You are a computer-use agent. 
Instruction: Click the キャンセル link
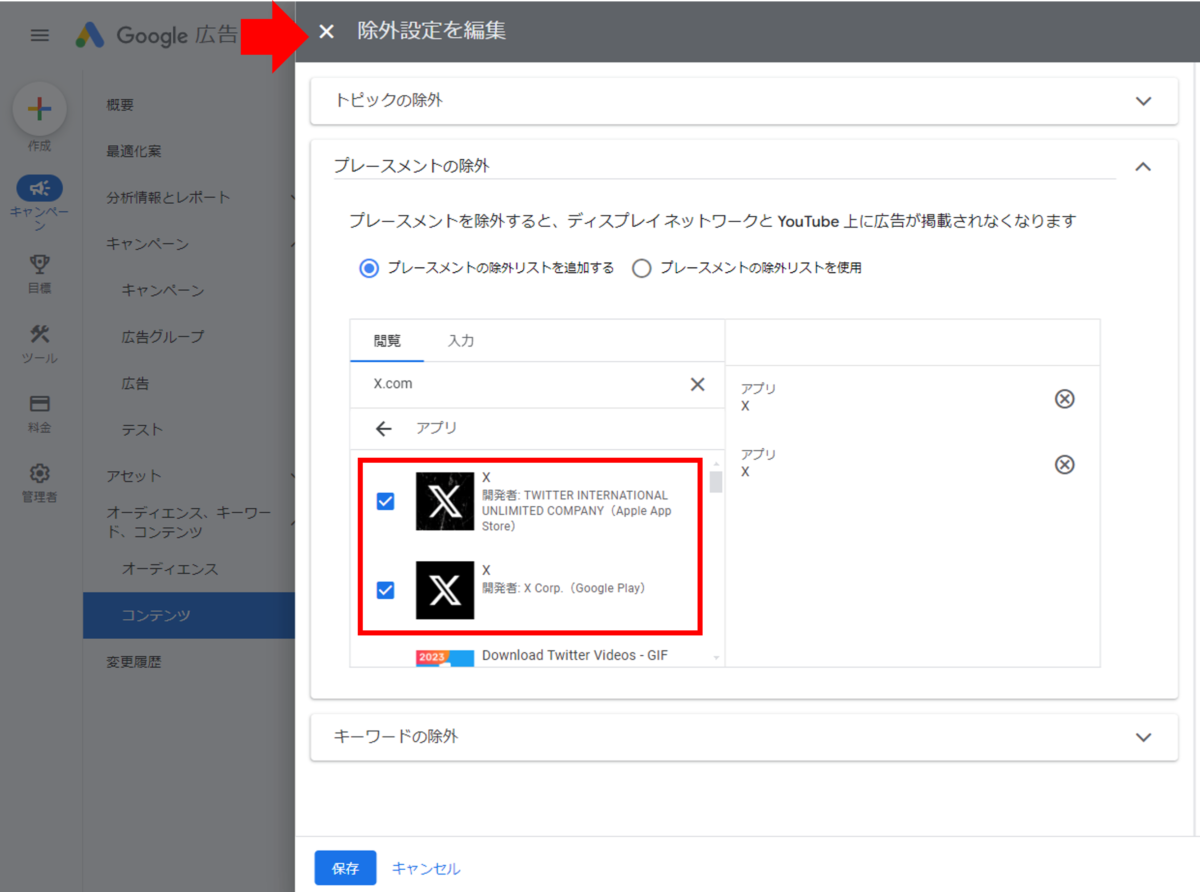(x=426, y=868)
